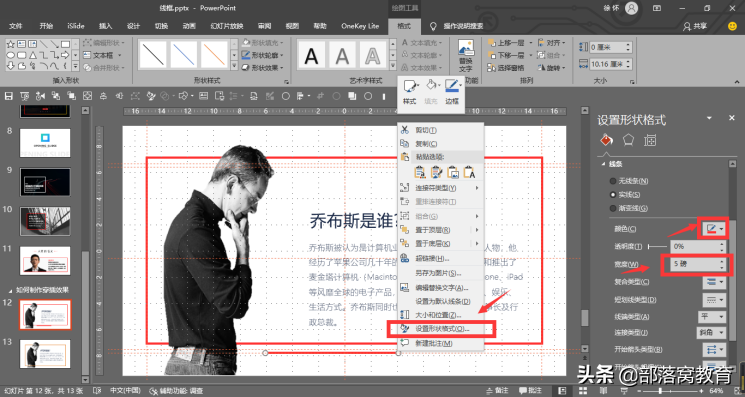Click the smiley feedback icon
745x397 pixels.
(x=732, y=26)
